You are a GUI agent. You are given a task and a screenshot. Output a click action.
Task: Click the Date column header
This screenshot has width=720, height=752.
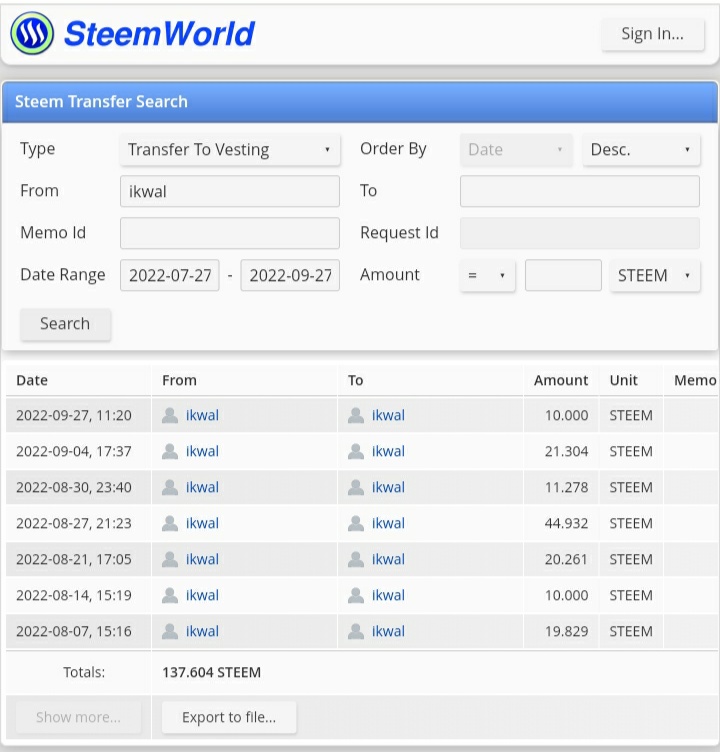32,380
